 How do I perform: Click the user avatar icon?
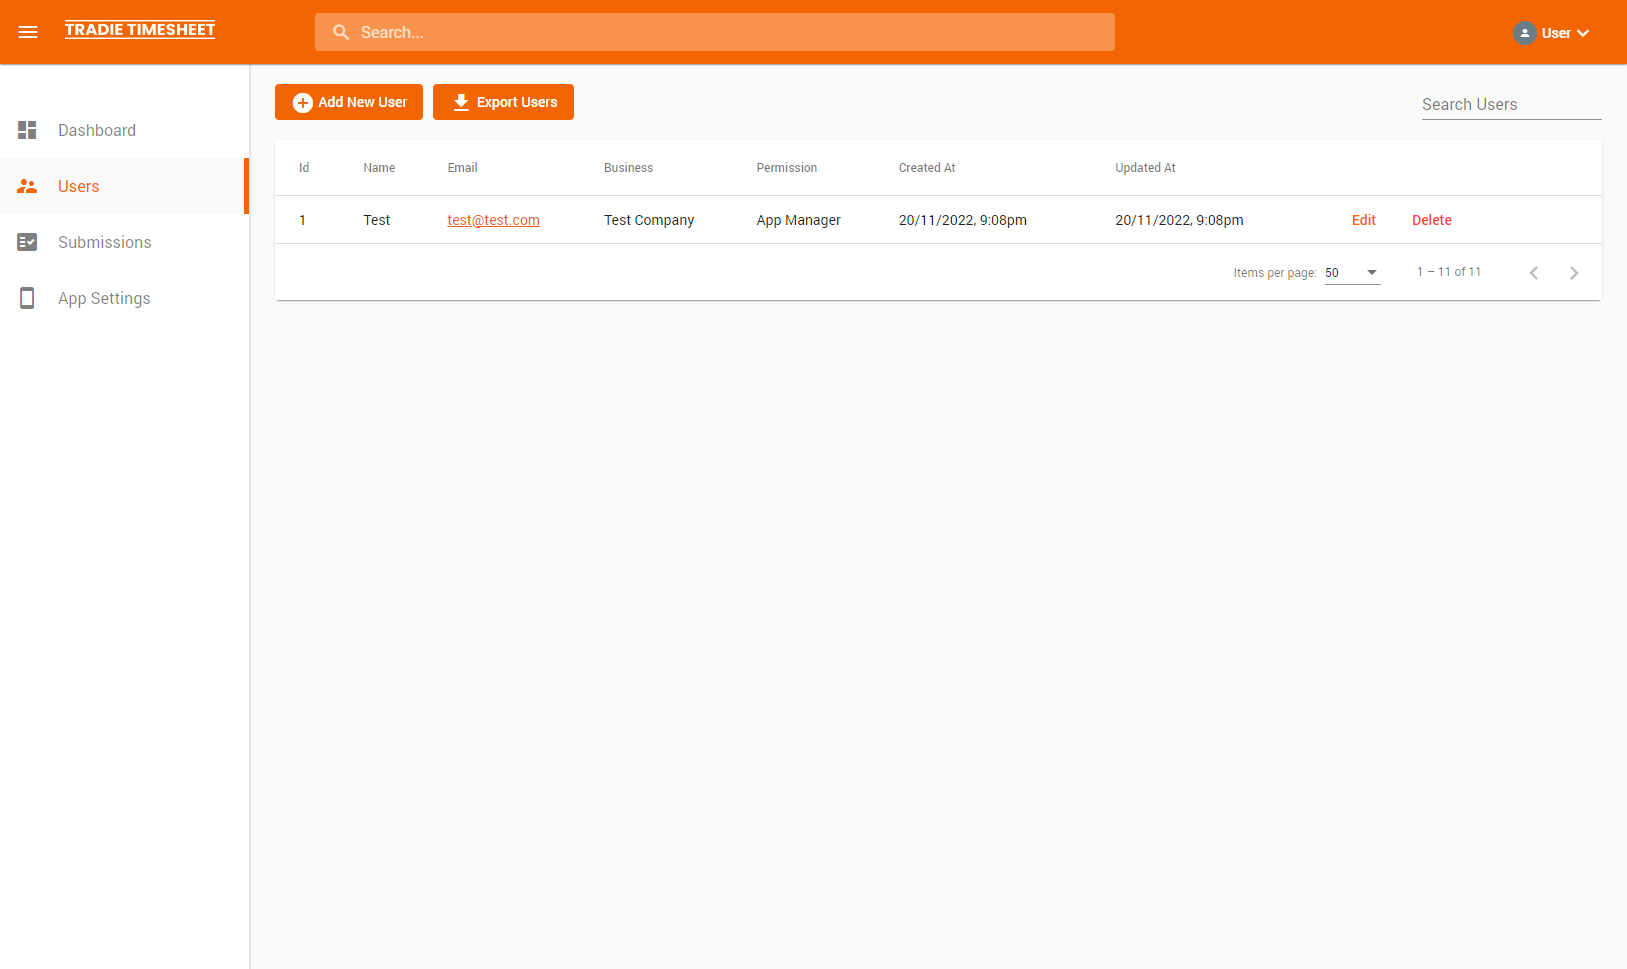tap(1524, 33)
